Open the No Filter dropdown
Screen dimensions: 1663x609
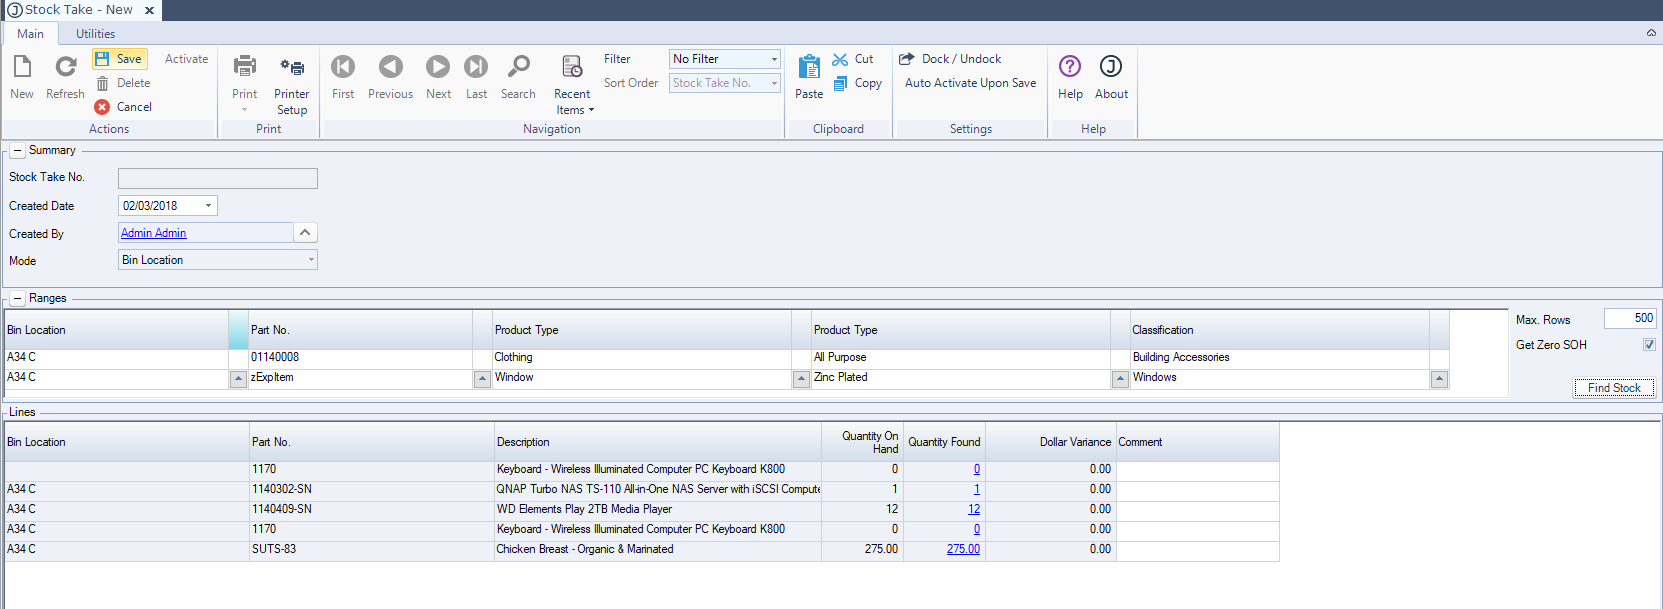tap(773, 59)
